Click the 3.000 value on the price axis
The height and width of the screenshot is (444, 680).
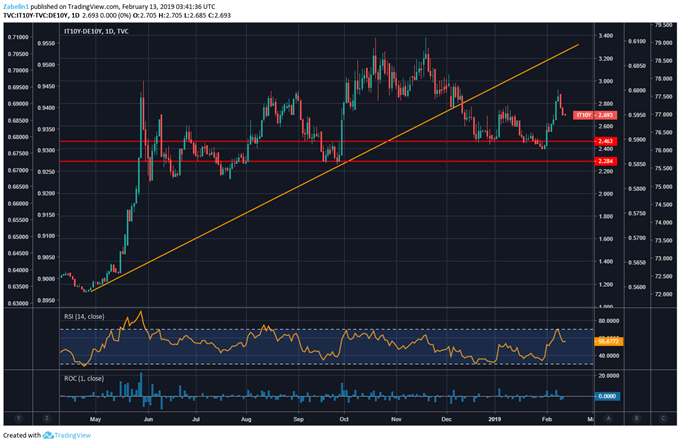pyautogui.click(x=606, y=81)
